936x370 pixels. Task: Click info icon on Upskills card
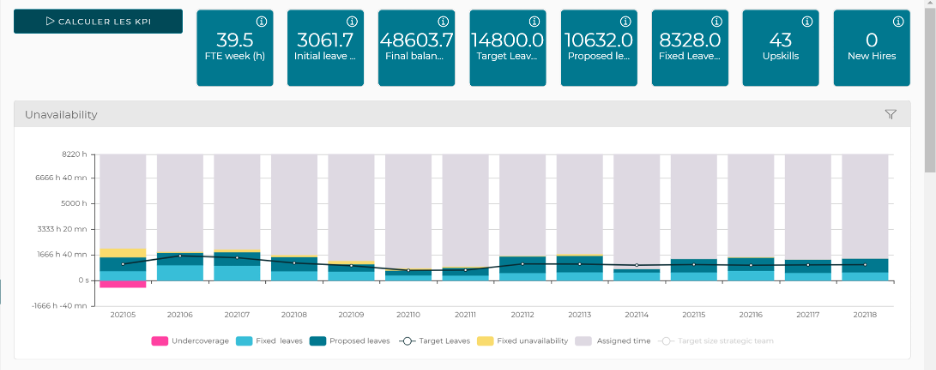pos(807,21)
